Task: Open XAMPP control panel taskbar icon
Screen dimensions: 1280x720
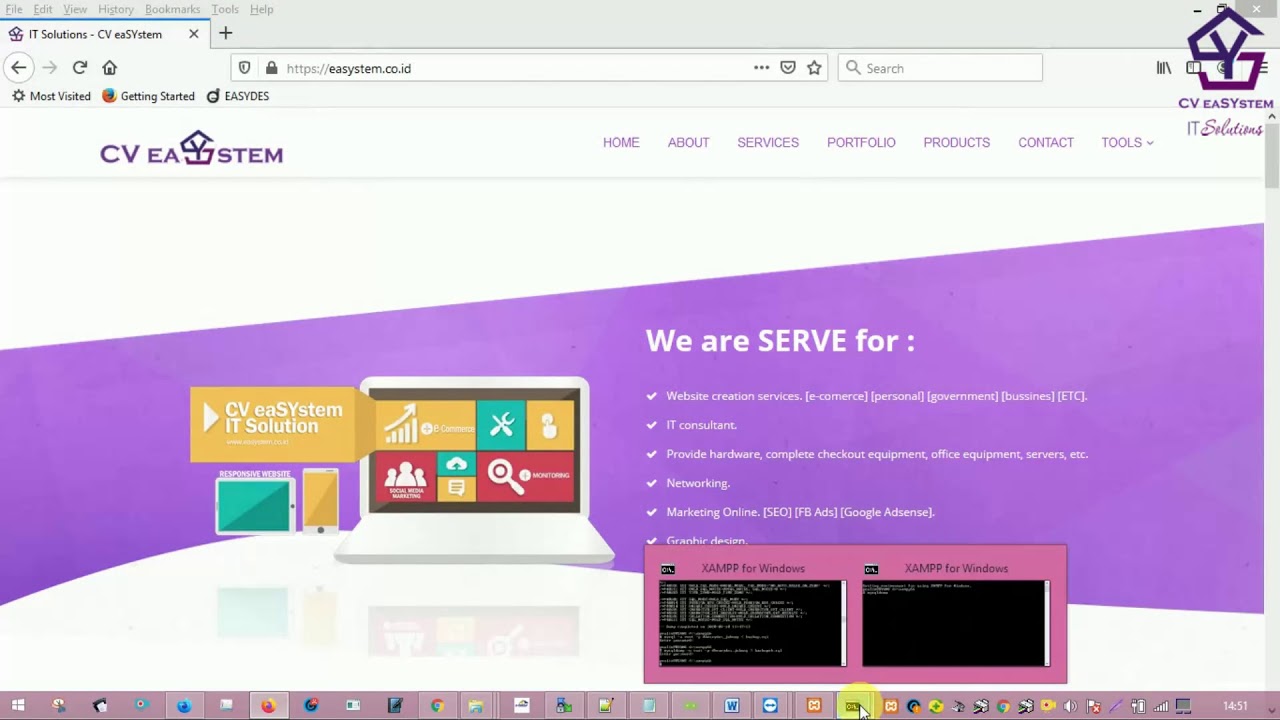Action: click(x=814, y=705)
